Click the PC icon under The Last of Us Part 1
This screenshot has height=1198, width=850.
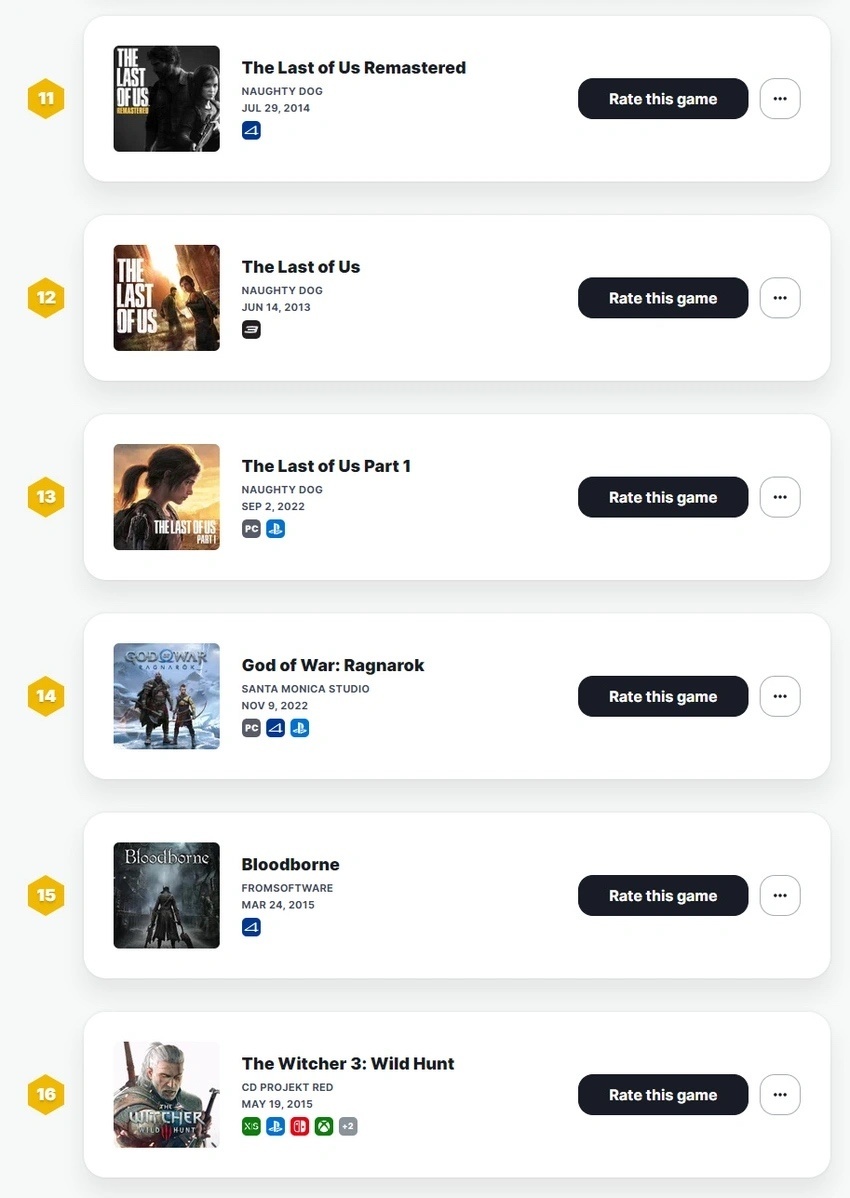pyautogui.click(x=251, y=528)
